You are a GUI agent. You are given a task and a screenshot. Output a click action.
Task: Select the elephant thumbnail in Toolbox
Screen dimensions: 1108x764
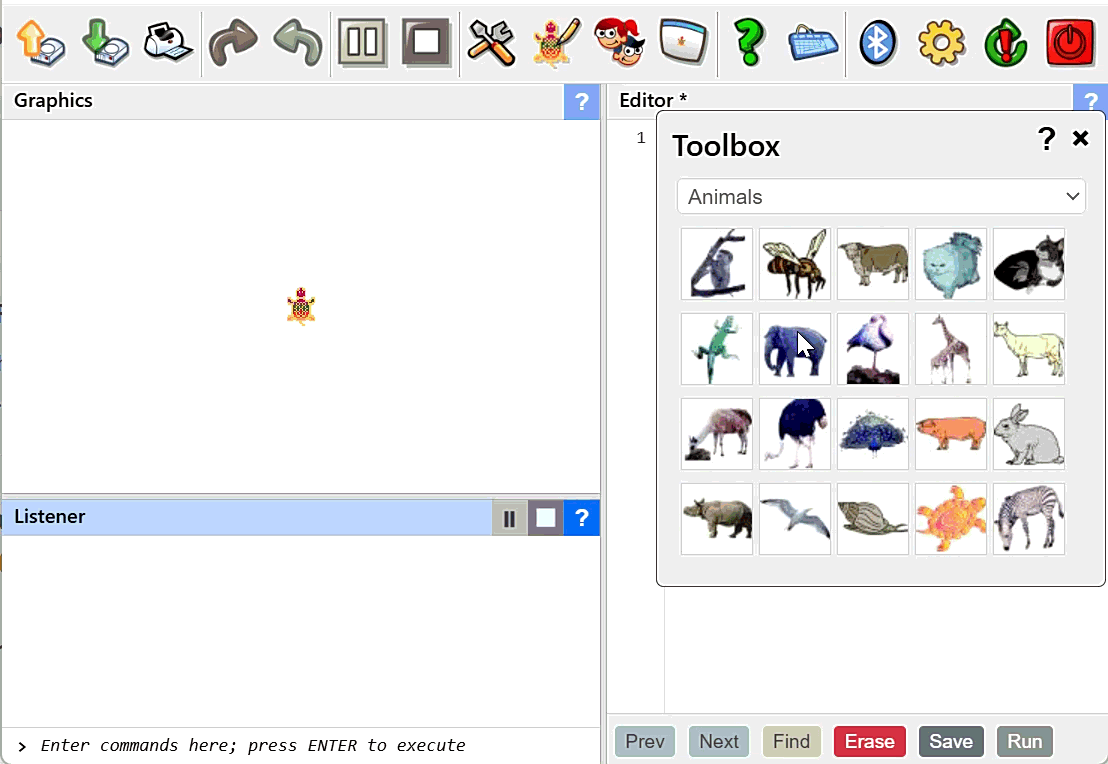[x=795, y=349]
